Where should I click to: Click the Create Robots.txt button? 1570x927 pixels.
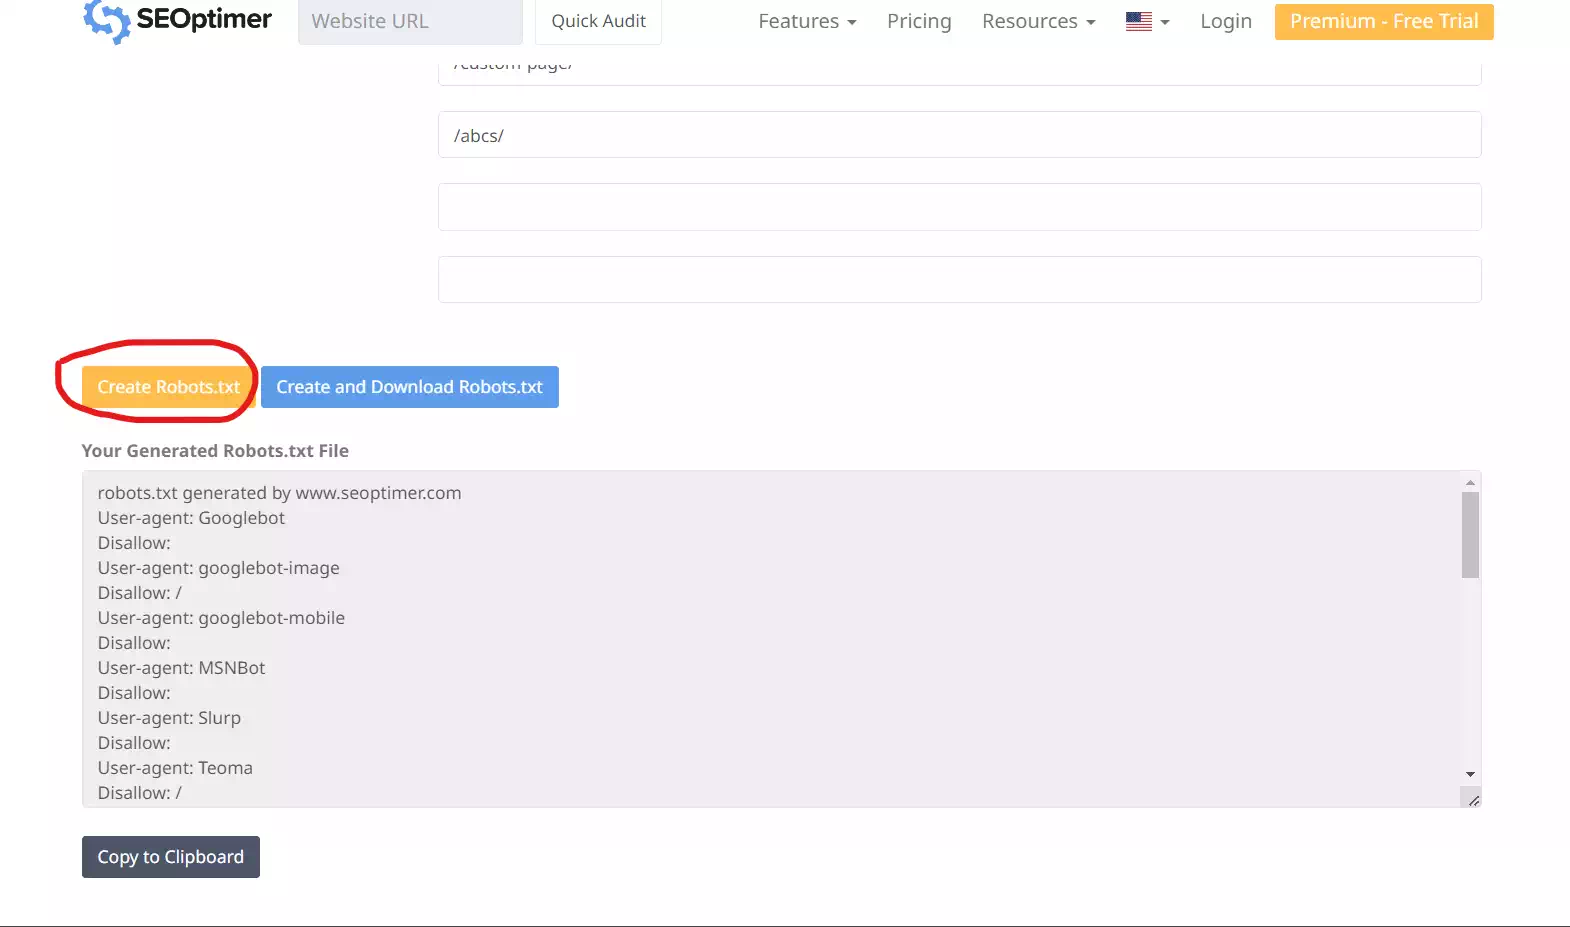click(168, 387)
